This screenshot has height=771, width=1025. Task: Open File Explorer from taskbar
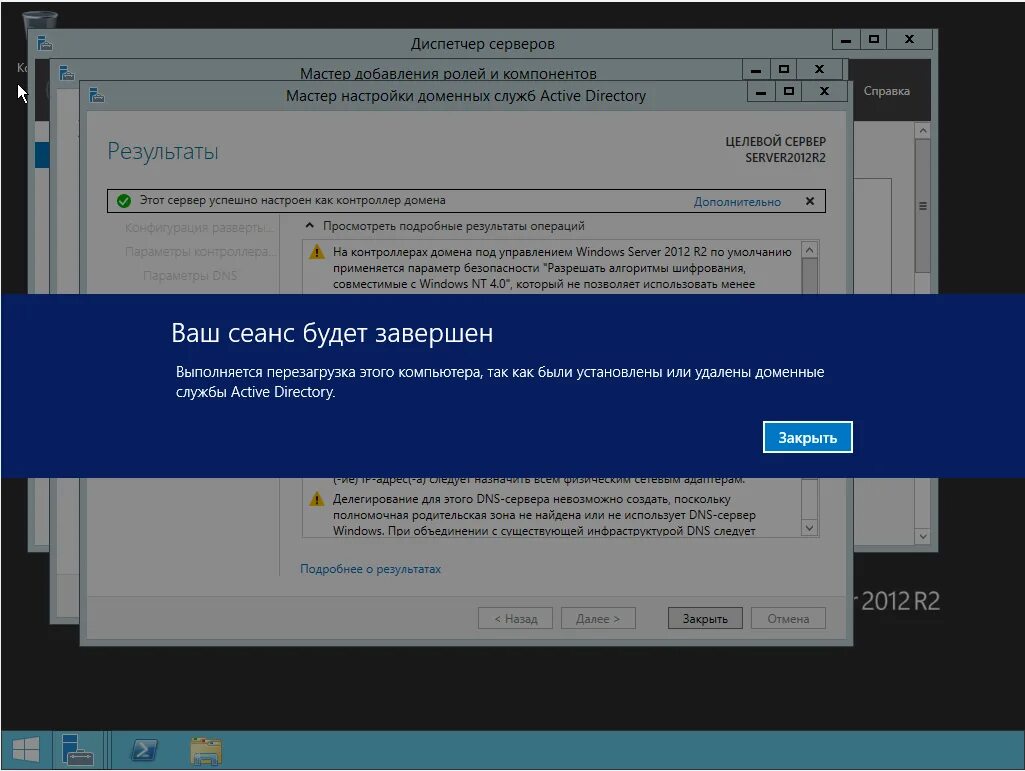point(206,751)
